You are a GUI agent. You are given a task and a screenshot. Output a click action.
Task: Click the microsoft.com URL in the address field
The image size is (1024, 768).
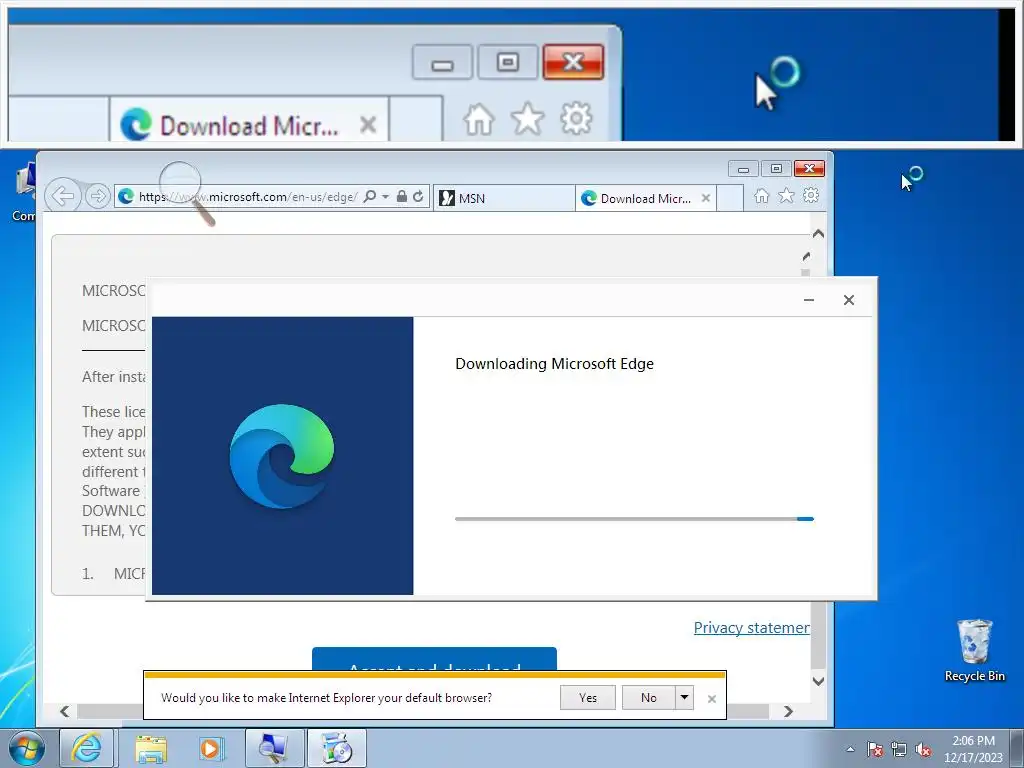point(248,197)
